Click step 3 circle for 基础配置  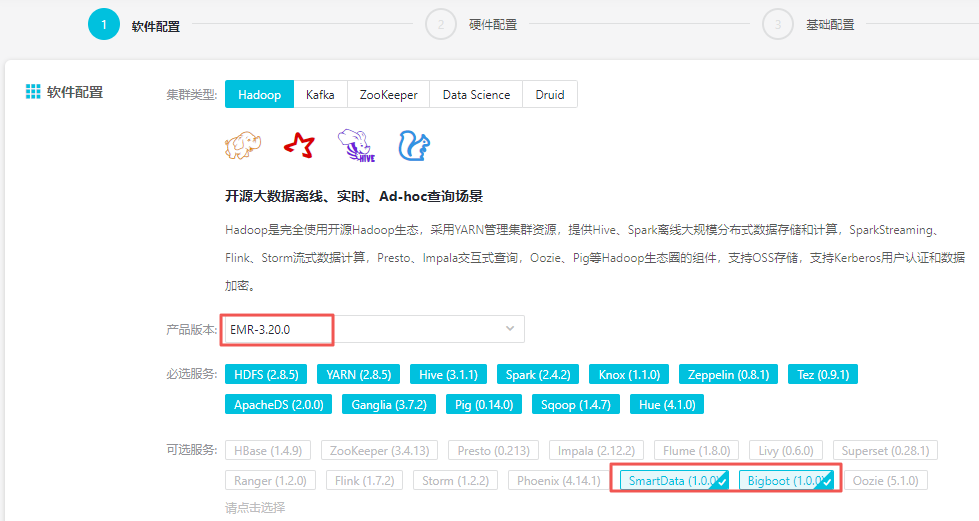pos(778,24)
